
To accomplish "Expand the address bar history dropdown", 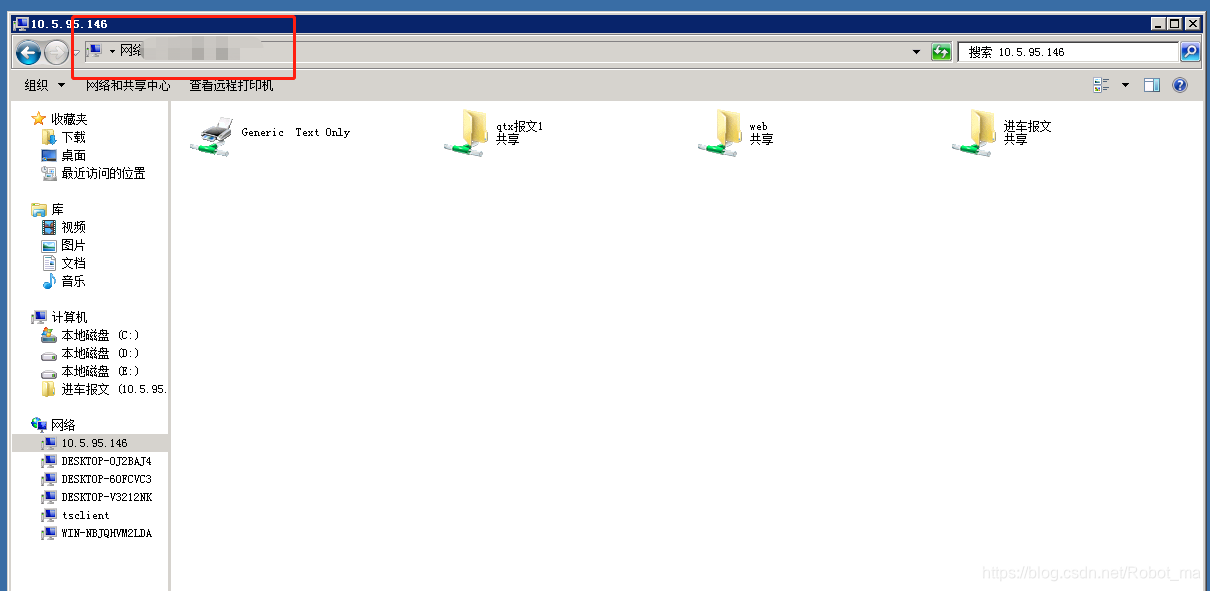I will pos(916,52).
